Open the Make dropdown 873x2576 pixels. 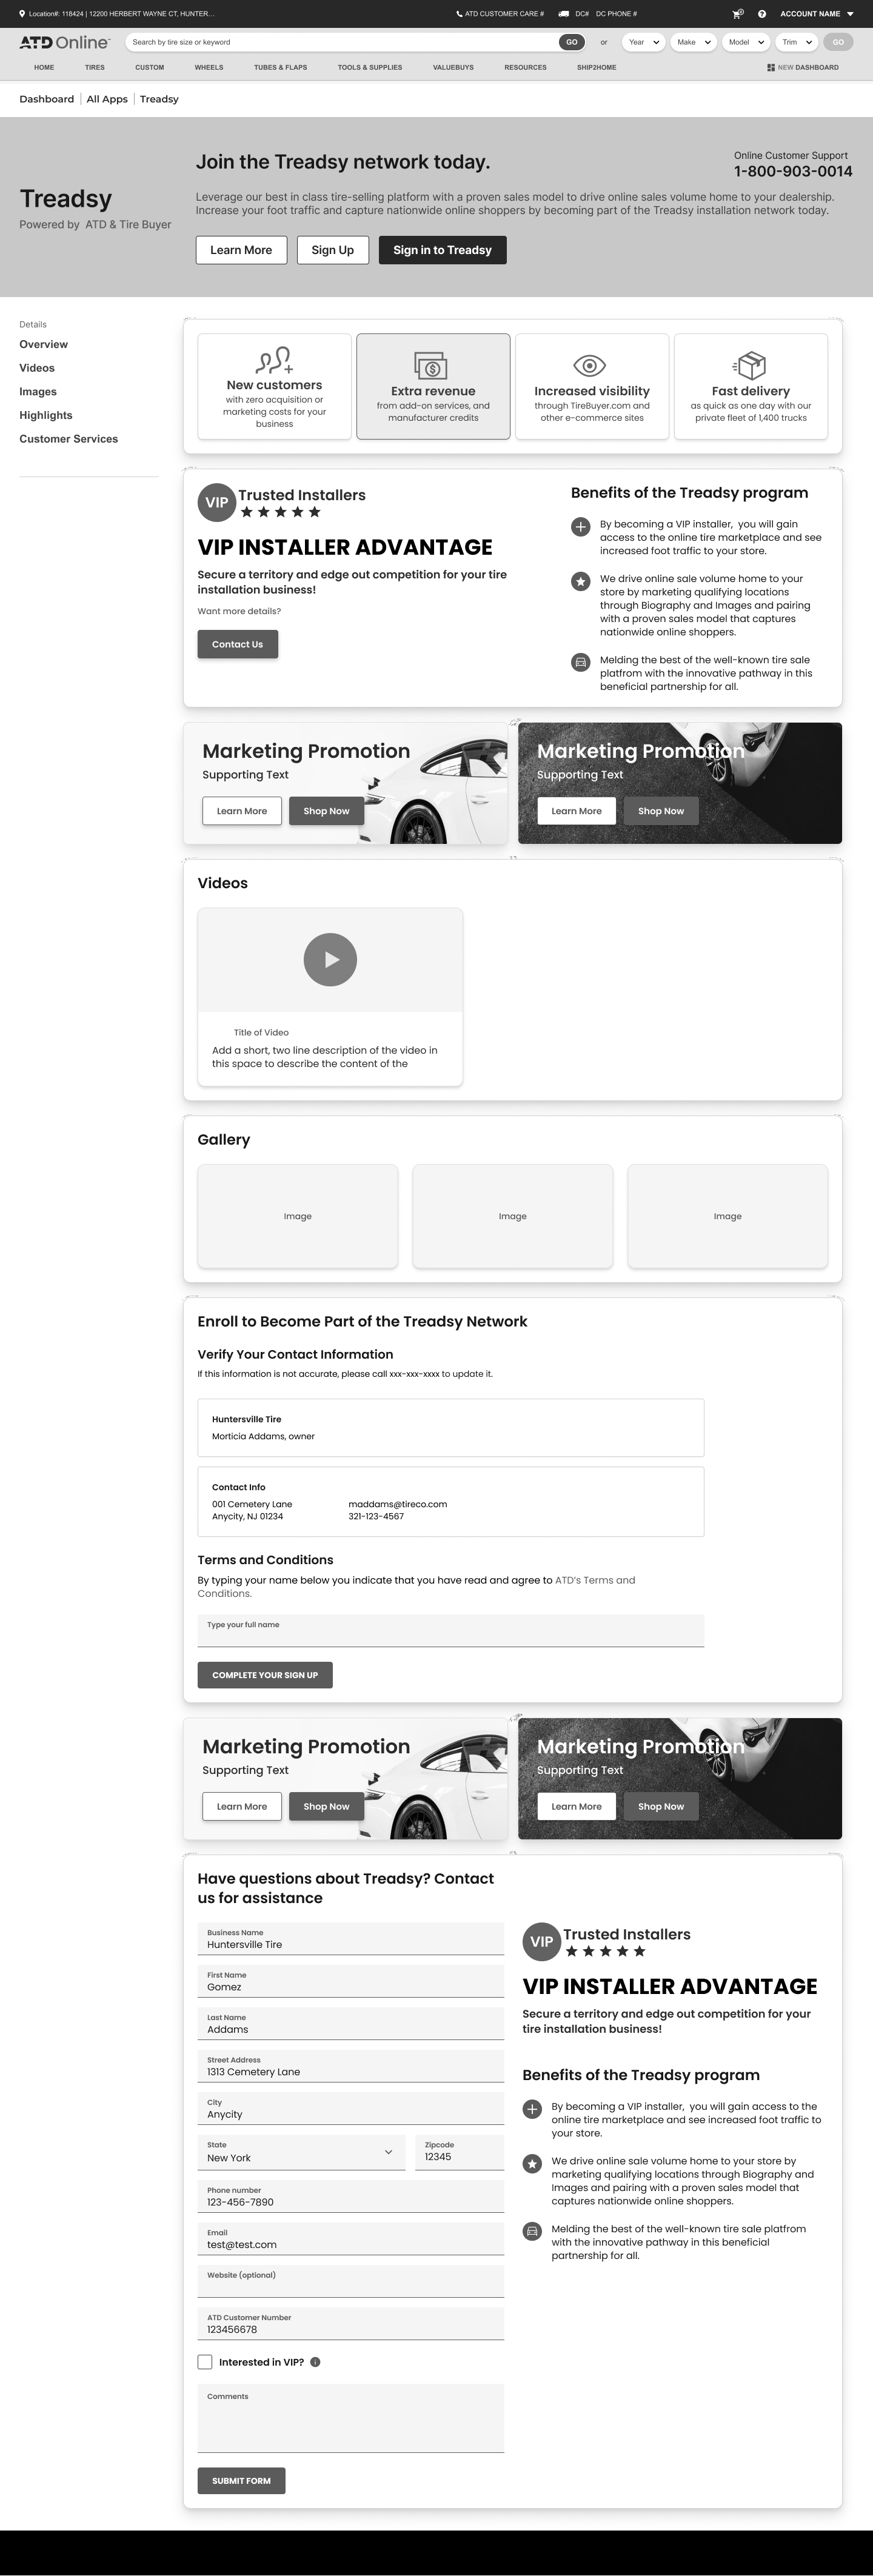tap(694, 42)
